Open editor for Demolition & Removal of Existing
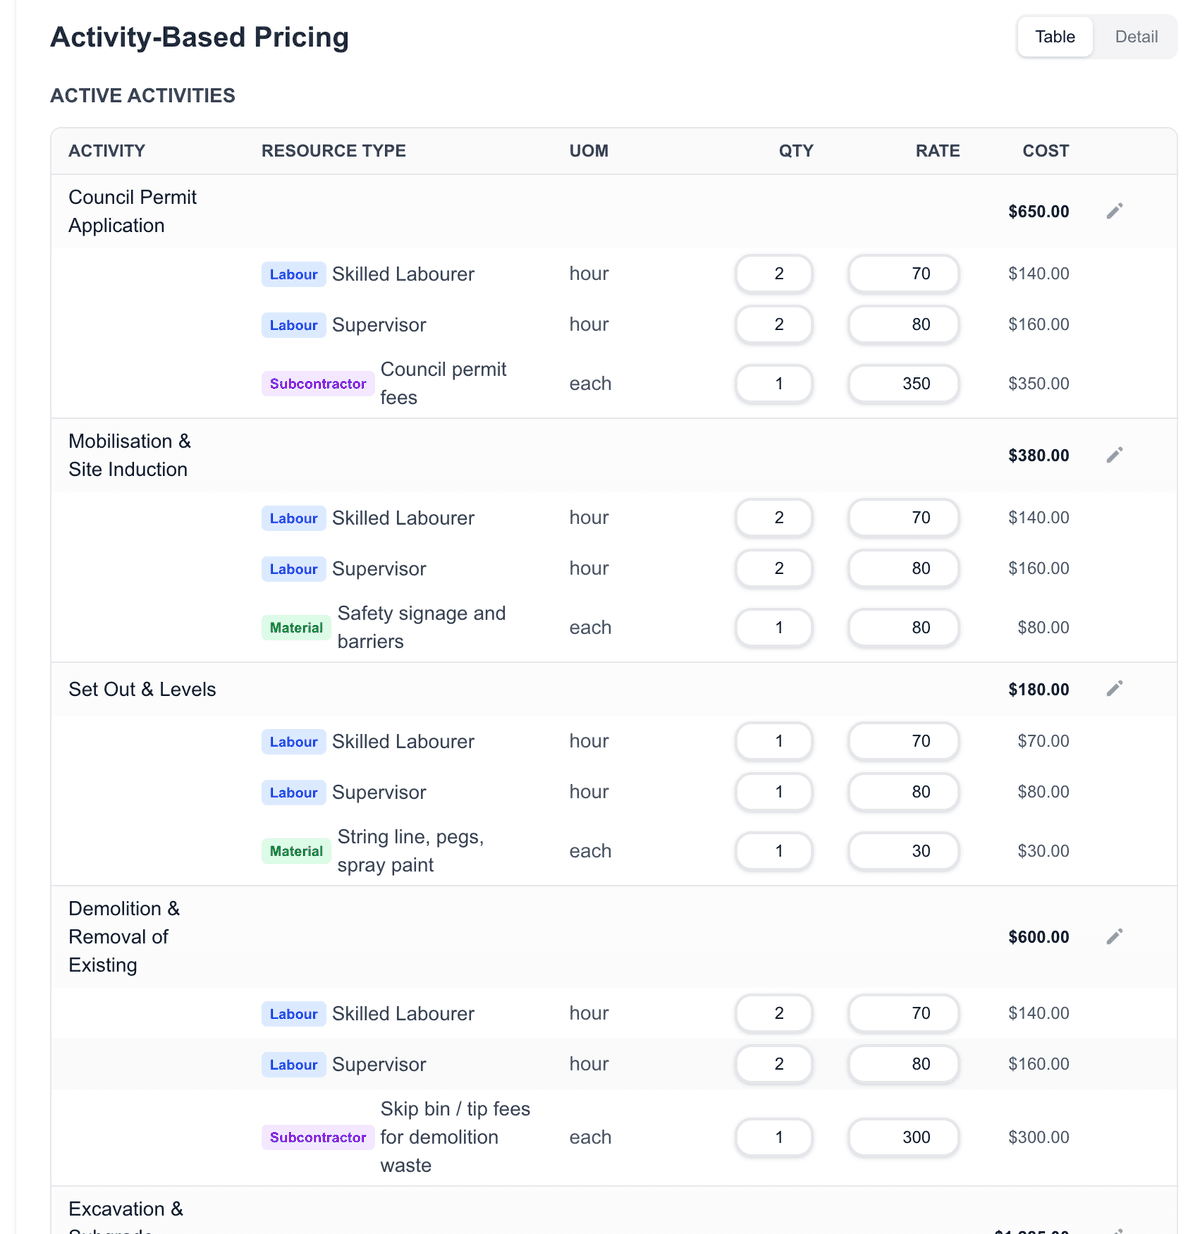 1114,937
